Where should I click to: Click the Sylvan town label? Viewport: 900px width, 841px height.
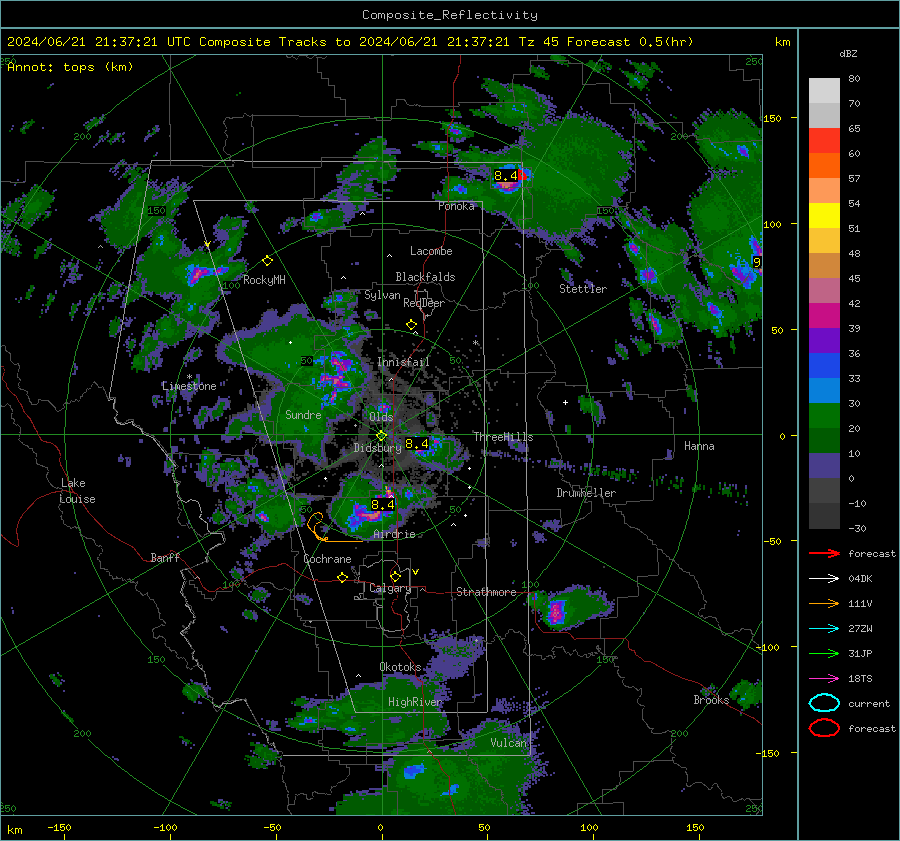[x=382, y=295]
